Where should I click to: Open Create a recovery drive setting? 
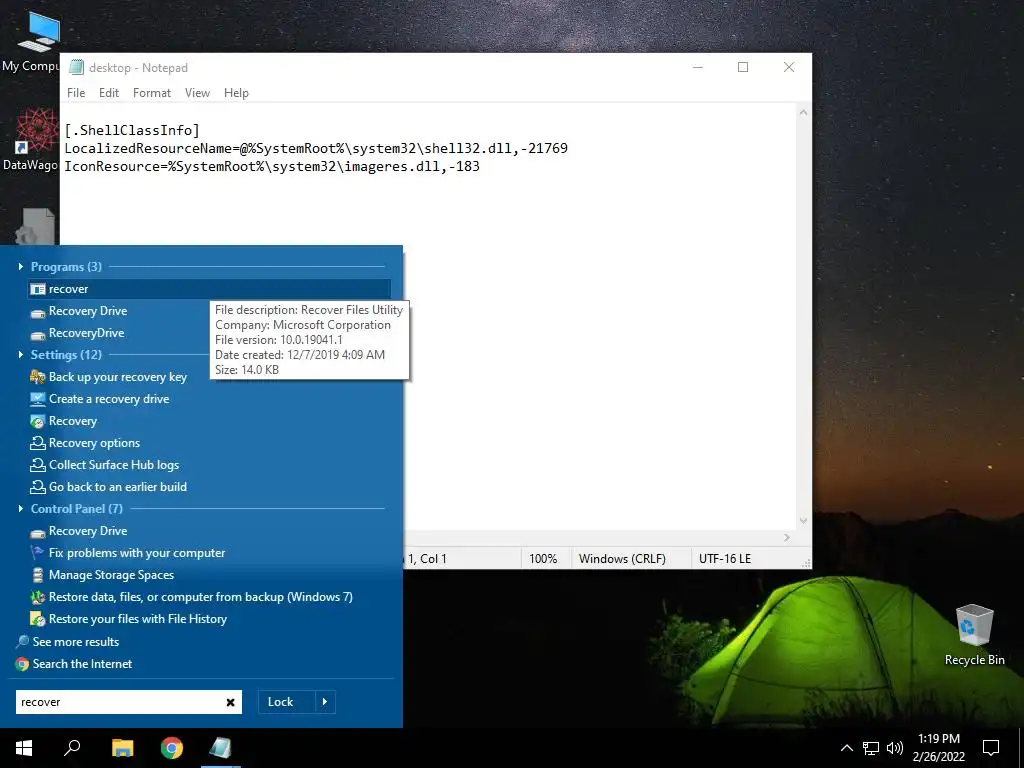click(99, 399)
